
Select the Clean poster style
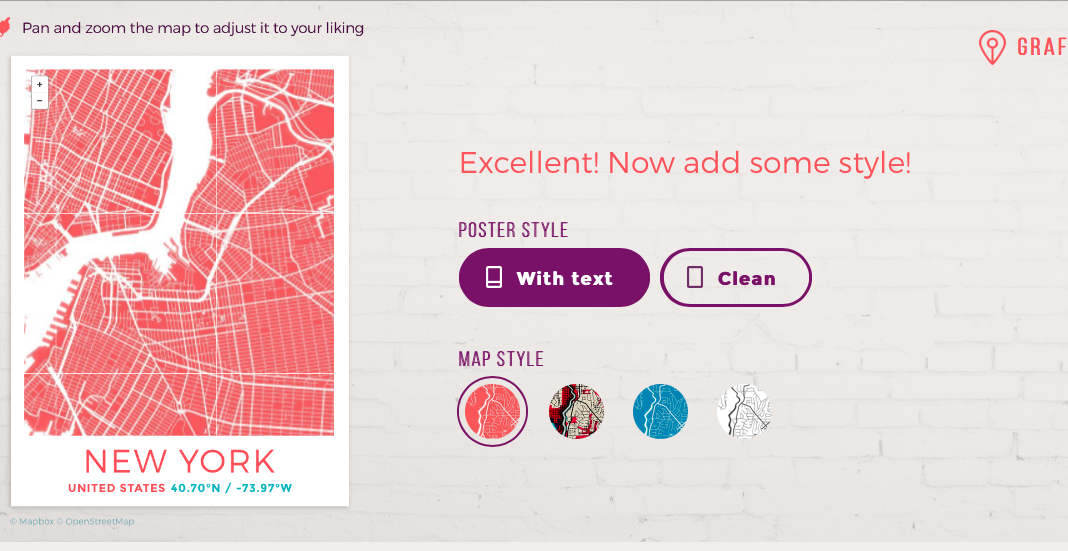click(735, 278)
